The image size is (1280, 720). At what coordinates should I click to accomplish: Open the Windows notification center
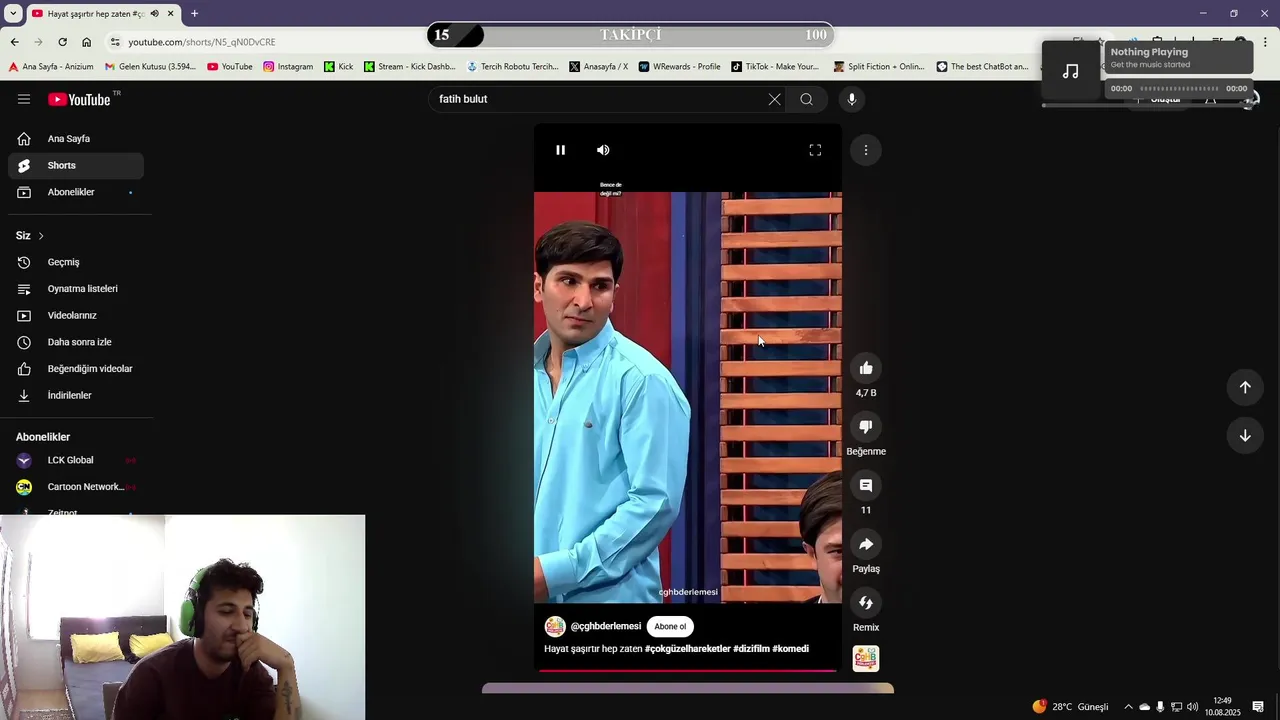point(1258,707)
